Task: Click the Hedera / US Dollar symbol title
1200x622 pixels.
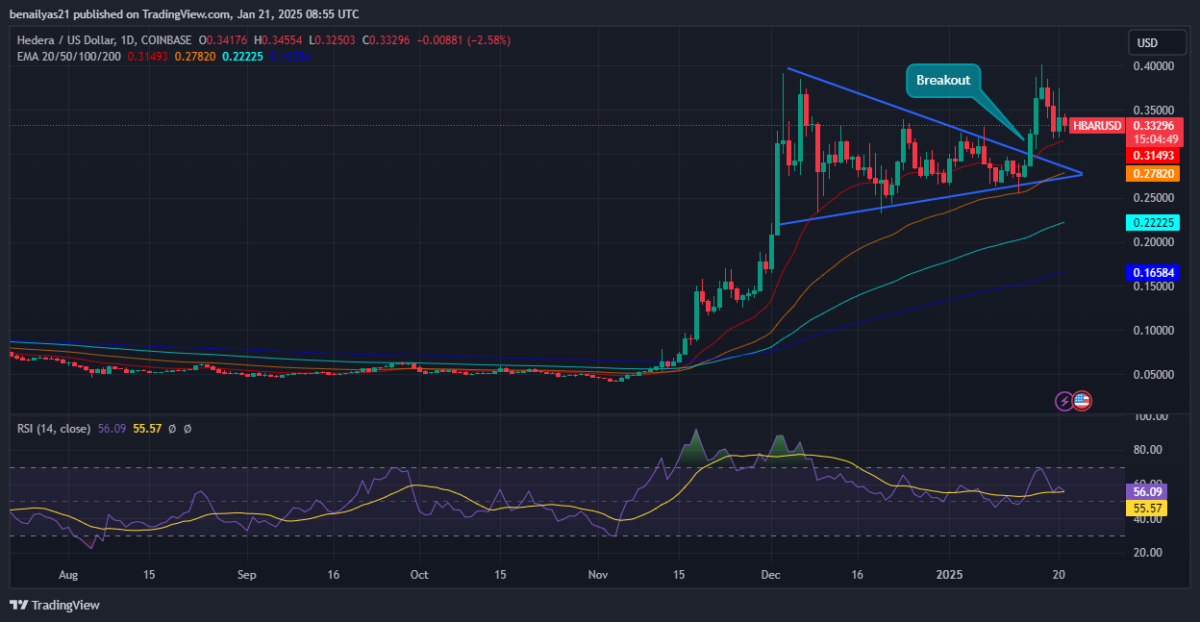Action: [x=62, y=39]
